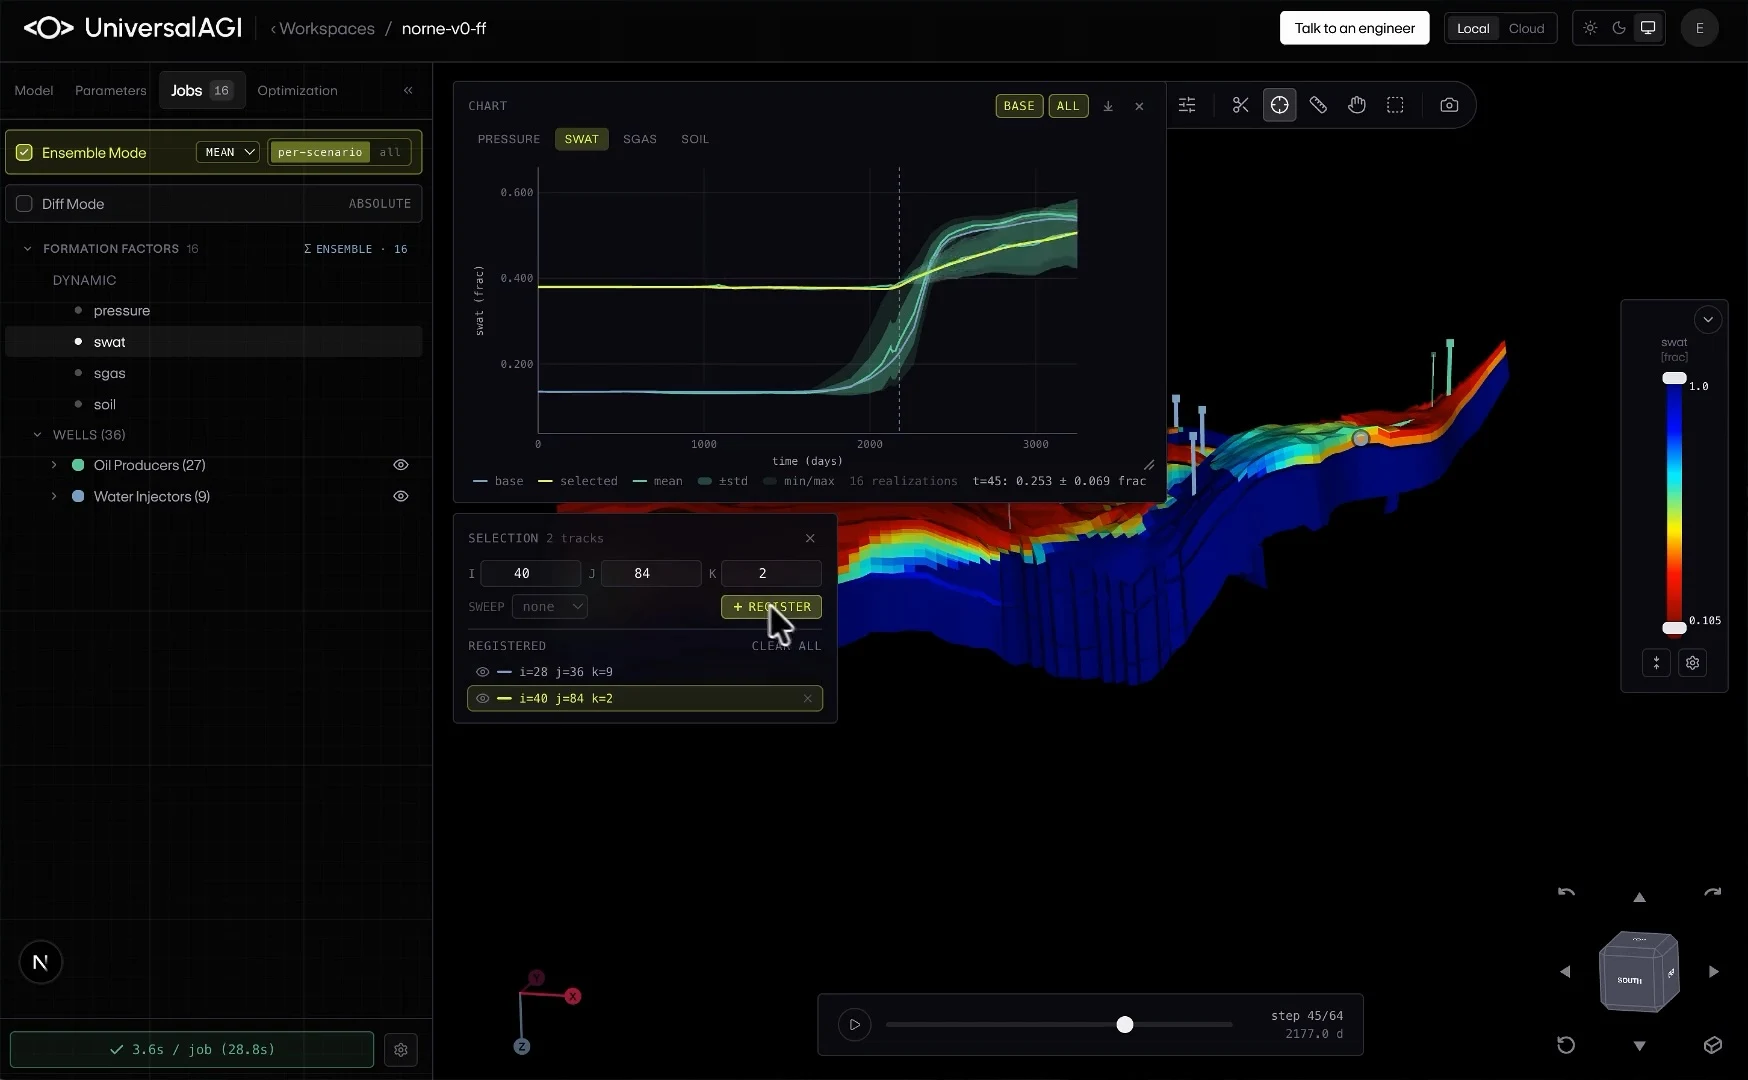This screenshot has height=1080, width=1748.
Task: Switch to the Optimization tab
Action: click(x=297, y=90)
